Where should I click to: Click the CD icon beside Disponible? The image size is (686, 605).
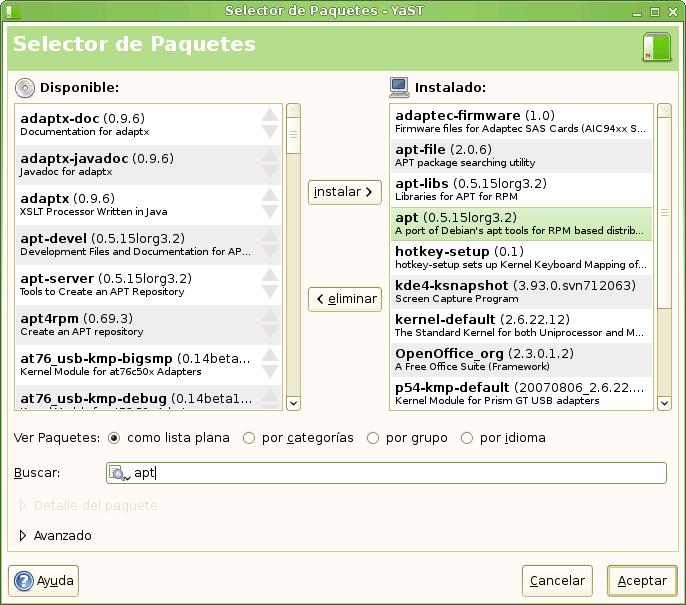pyautogui.click(x=24, y=88)
